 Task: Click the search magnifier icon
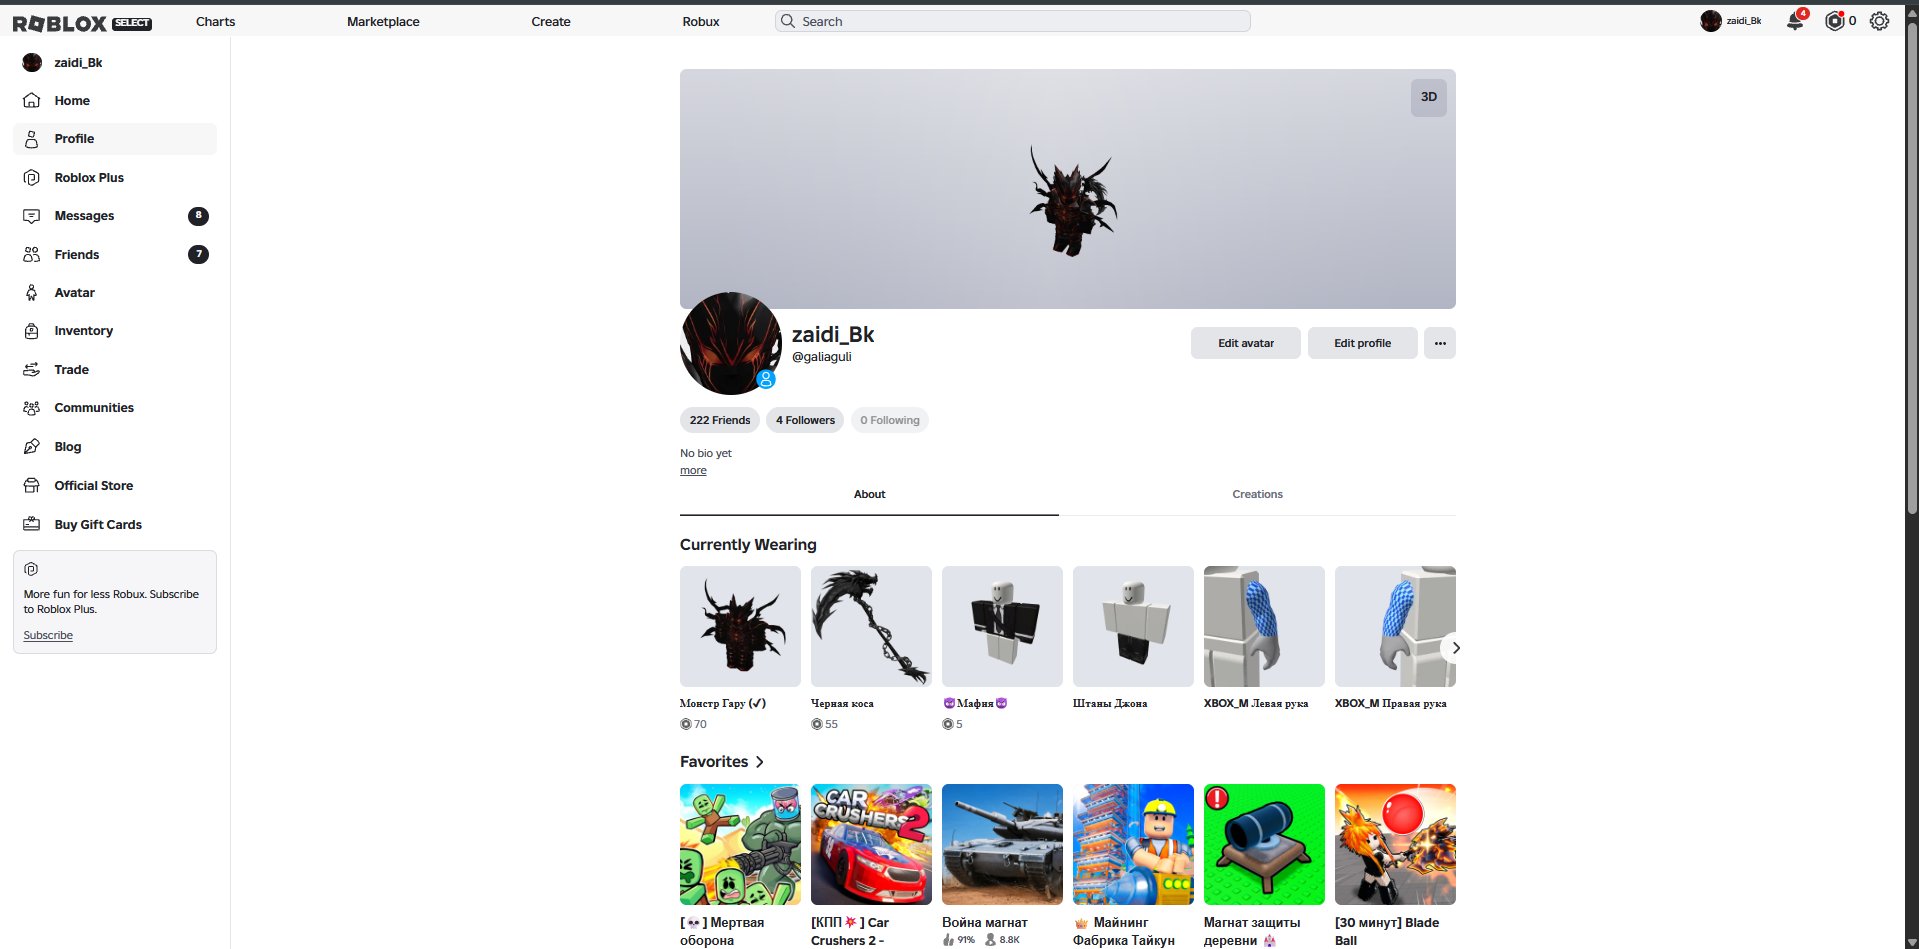click(788, 21)
